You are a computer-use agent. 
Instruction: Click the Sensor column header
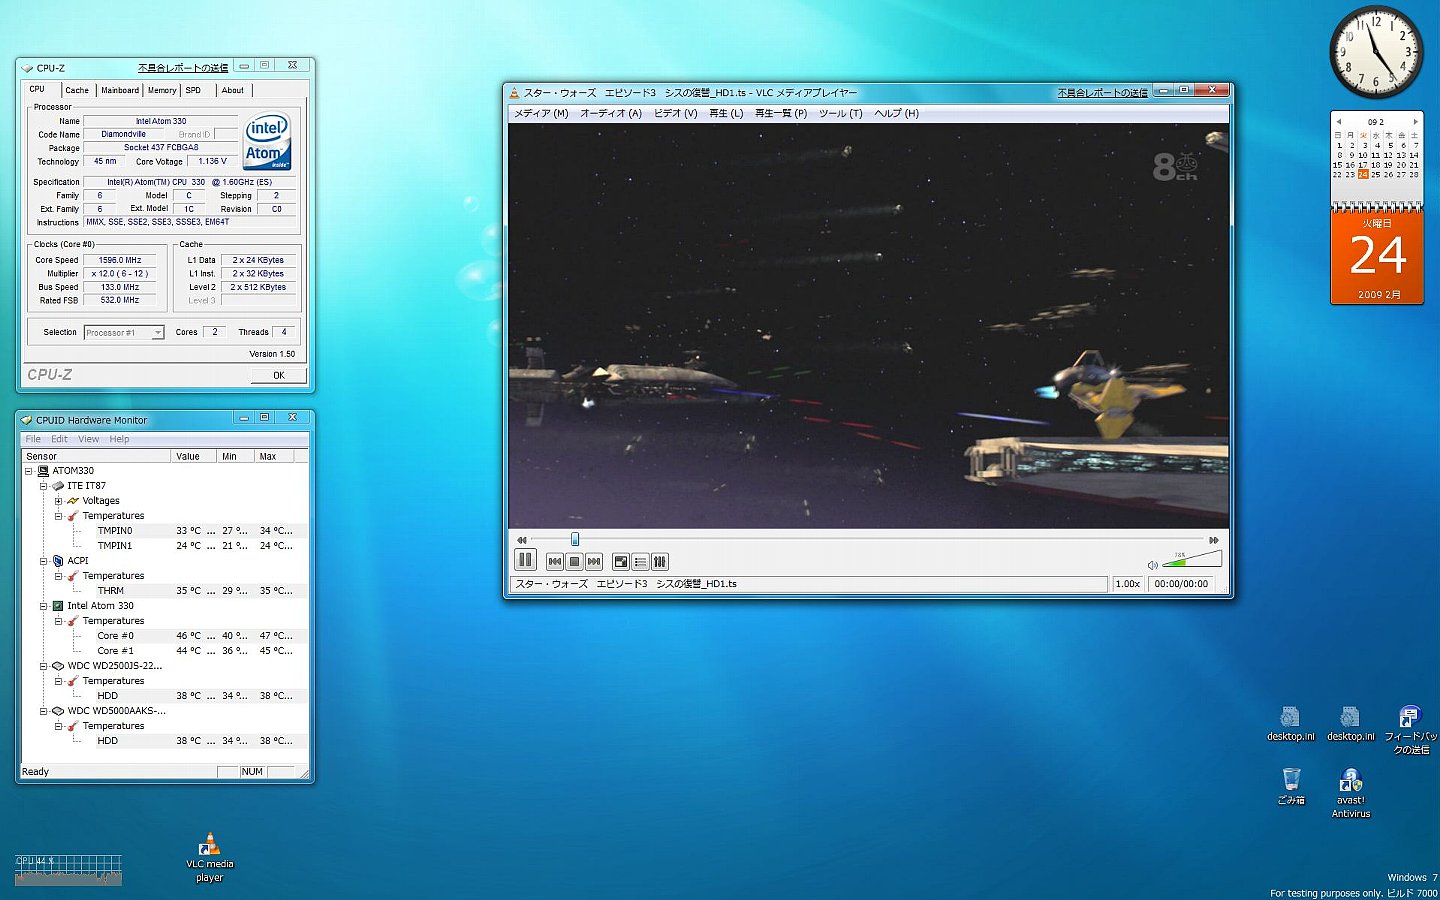pyautogui.click(x=96, y=456)
